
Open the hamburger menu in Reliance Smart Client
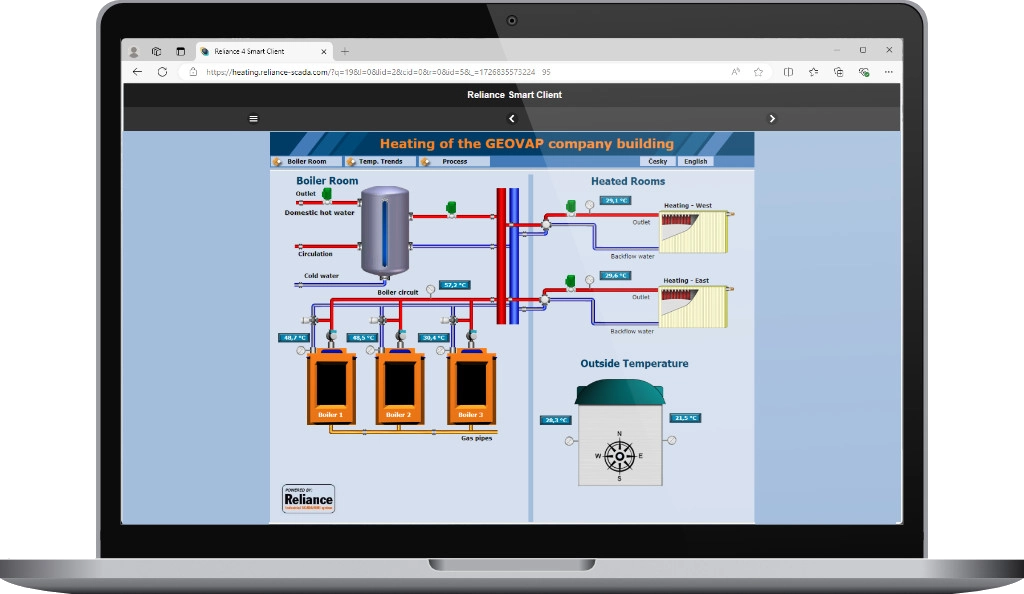click(x=253, y=119)
